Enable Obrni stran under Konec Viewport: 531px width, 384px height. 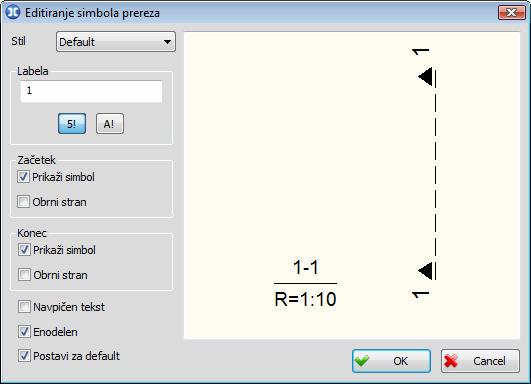24,275
